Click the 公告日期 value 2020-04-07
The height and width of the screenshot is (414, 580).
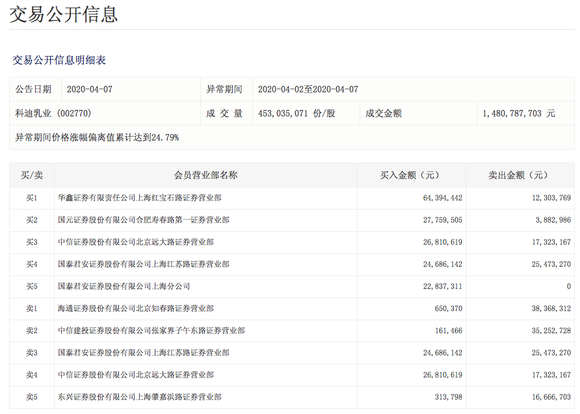click(90, 90)
